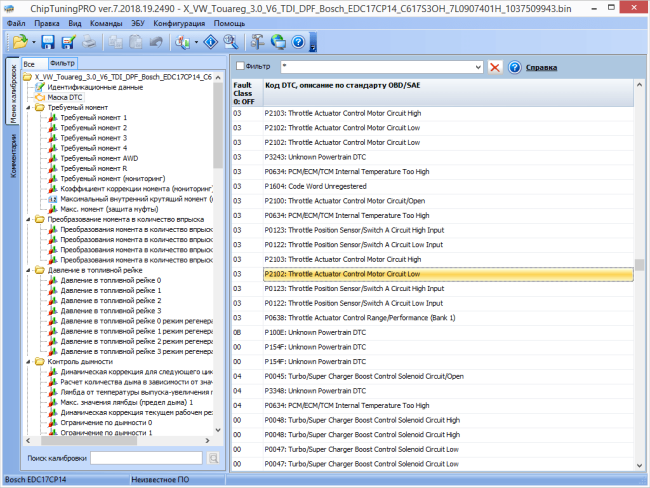Open the Конфигурация menu

tap(179, 23)
